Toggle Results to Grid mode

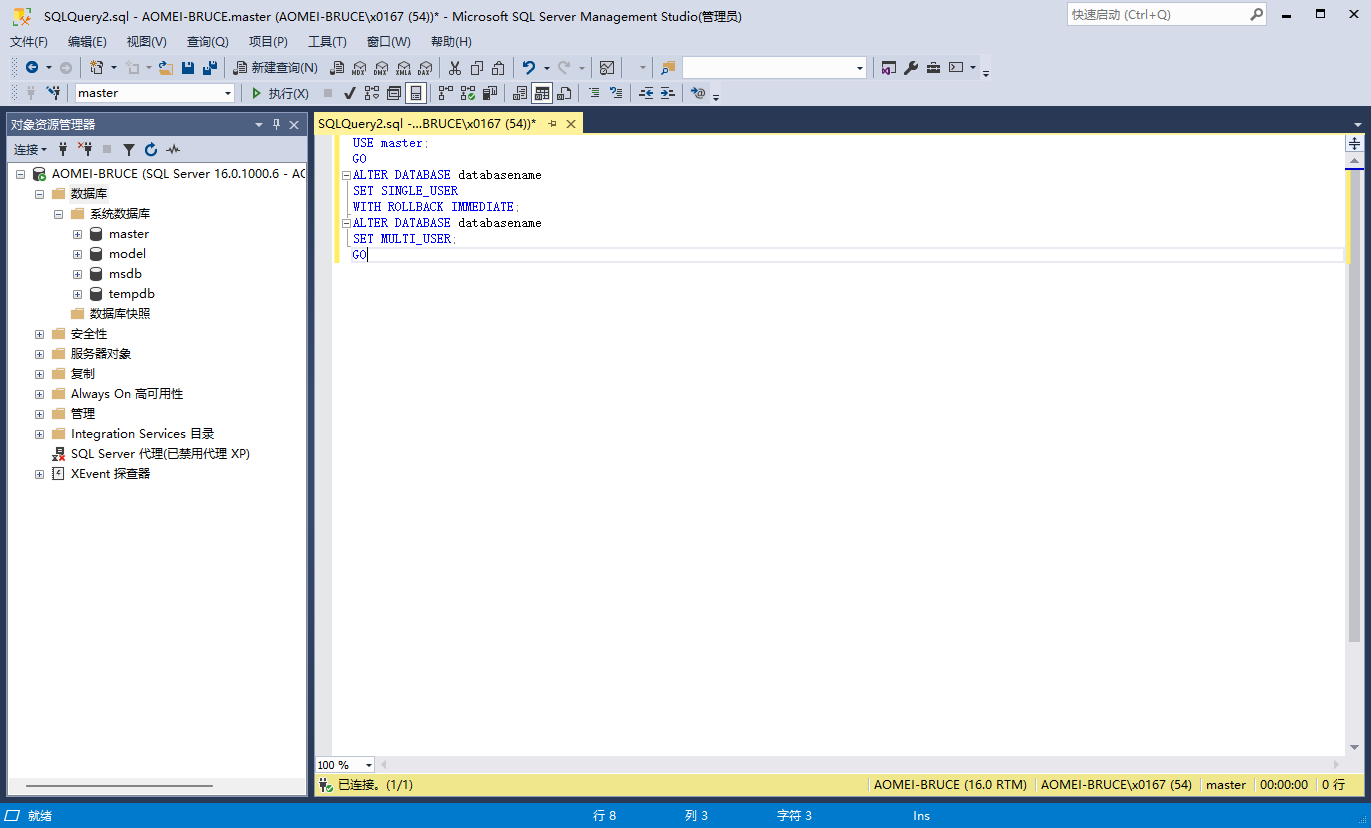[x=542, y=93]
